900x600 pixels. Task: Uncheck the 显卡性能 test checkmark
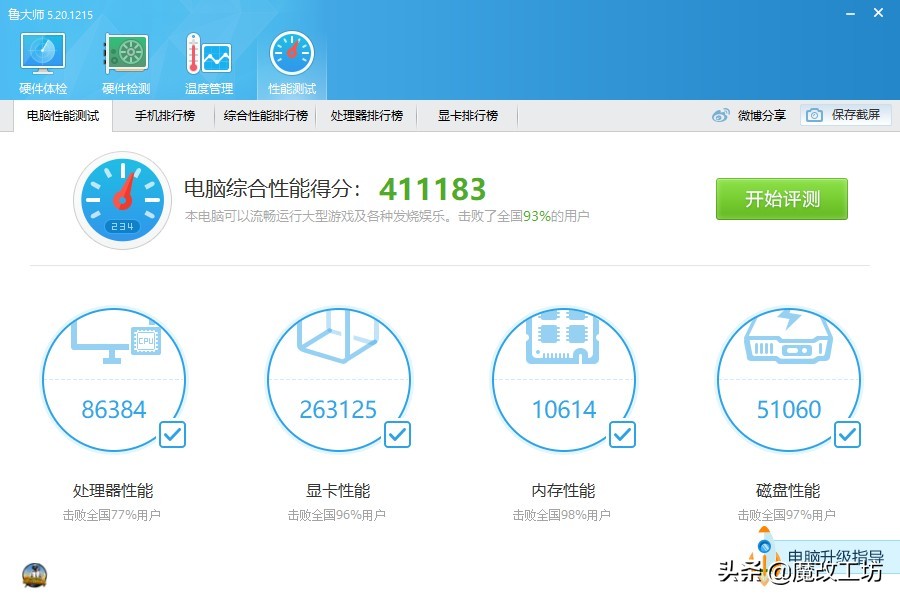tap(396, 434)
